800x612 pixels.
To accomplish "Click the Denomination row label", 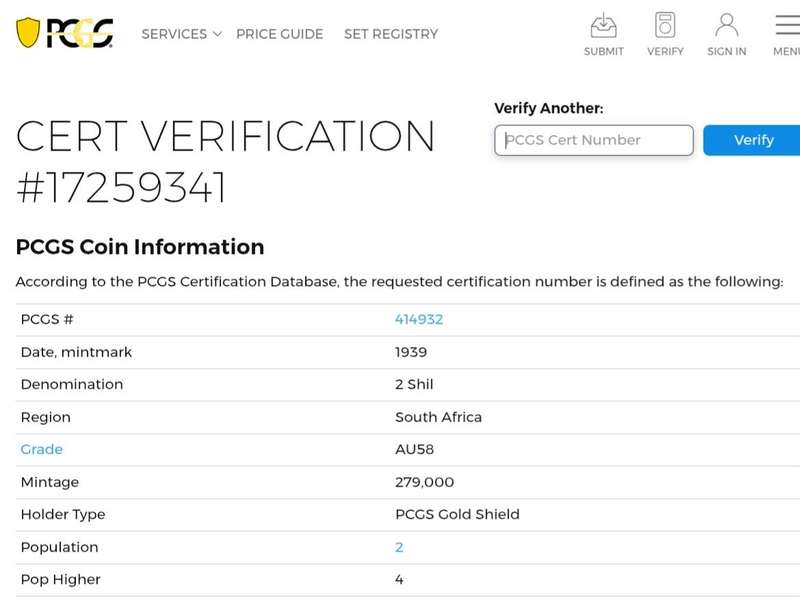I will pos(72,385).
